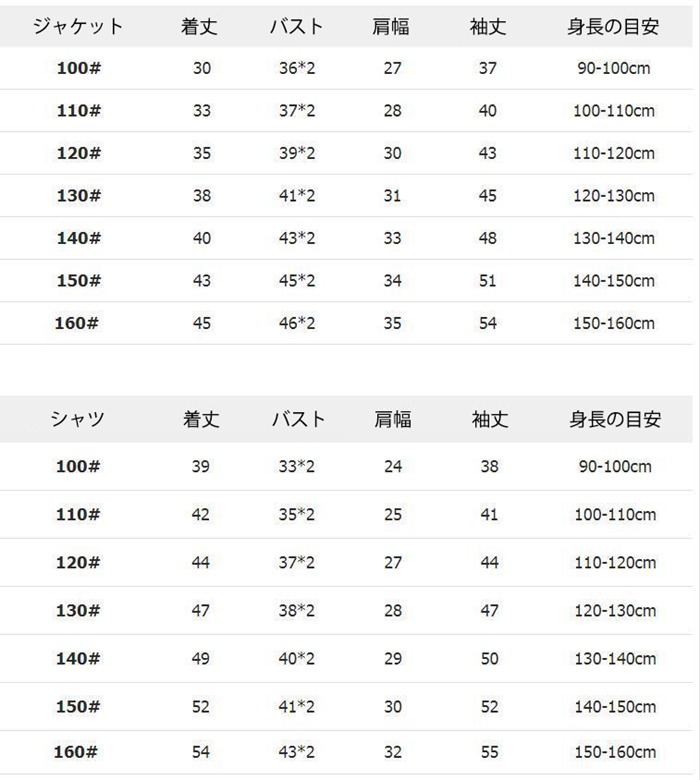The width and height of the screenshot is (700, 780).
Task: Click shirt 120# row label
Action: (78, 563)
